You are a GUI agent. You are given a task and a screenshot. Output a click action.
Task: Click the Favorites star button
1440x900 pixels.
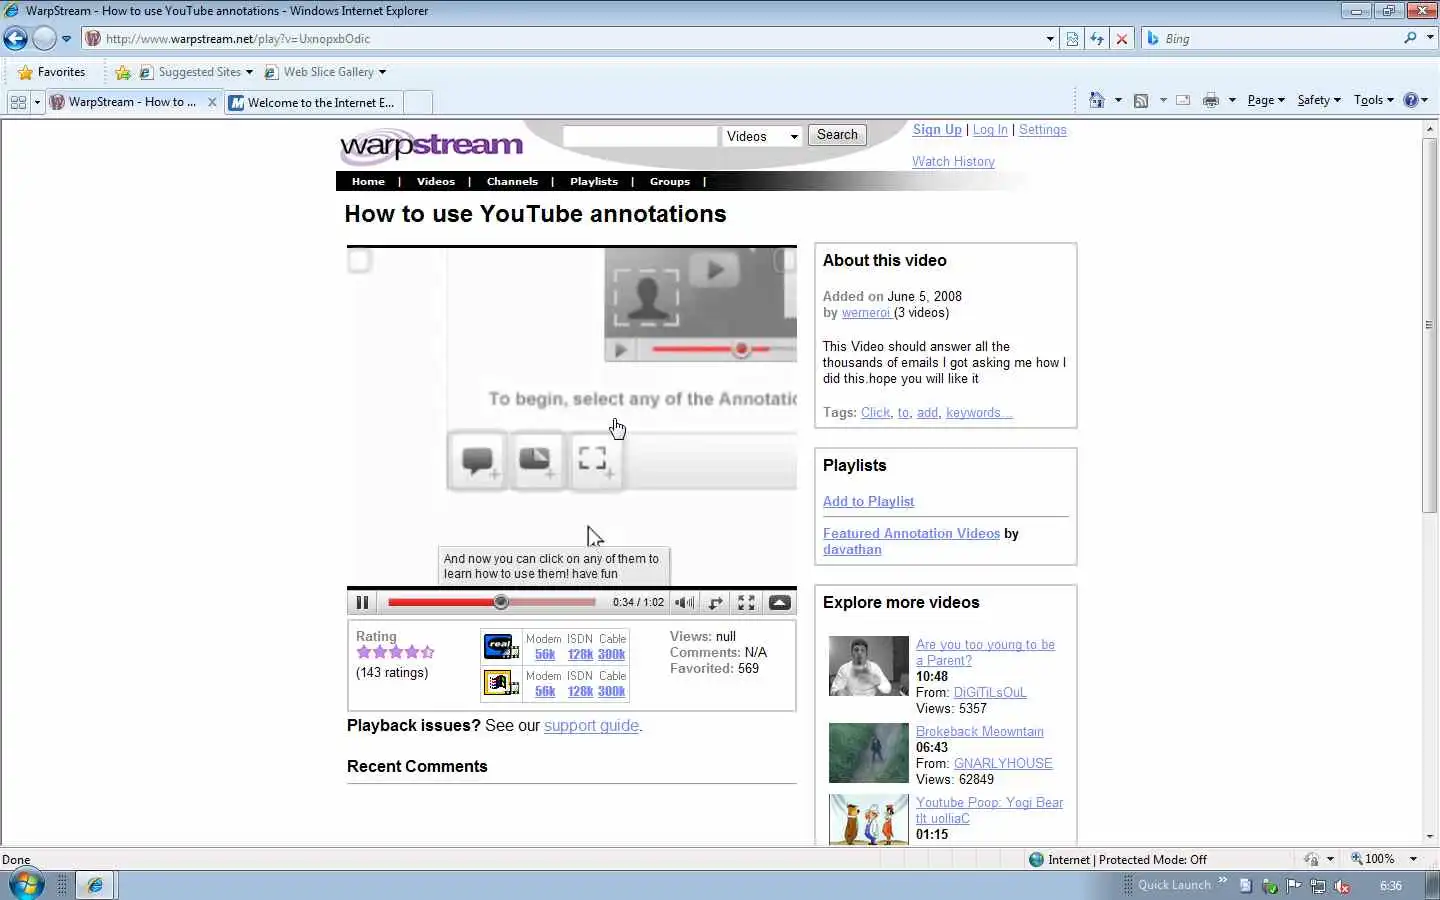click(x=52, y=72)
